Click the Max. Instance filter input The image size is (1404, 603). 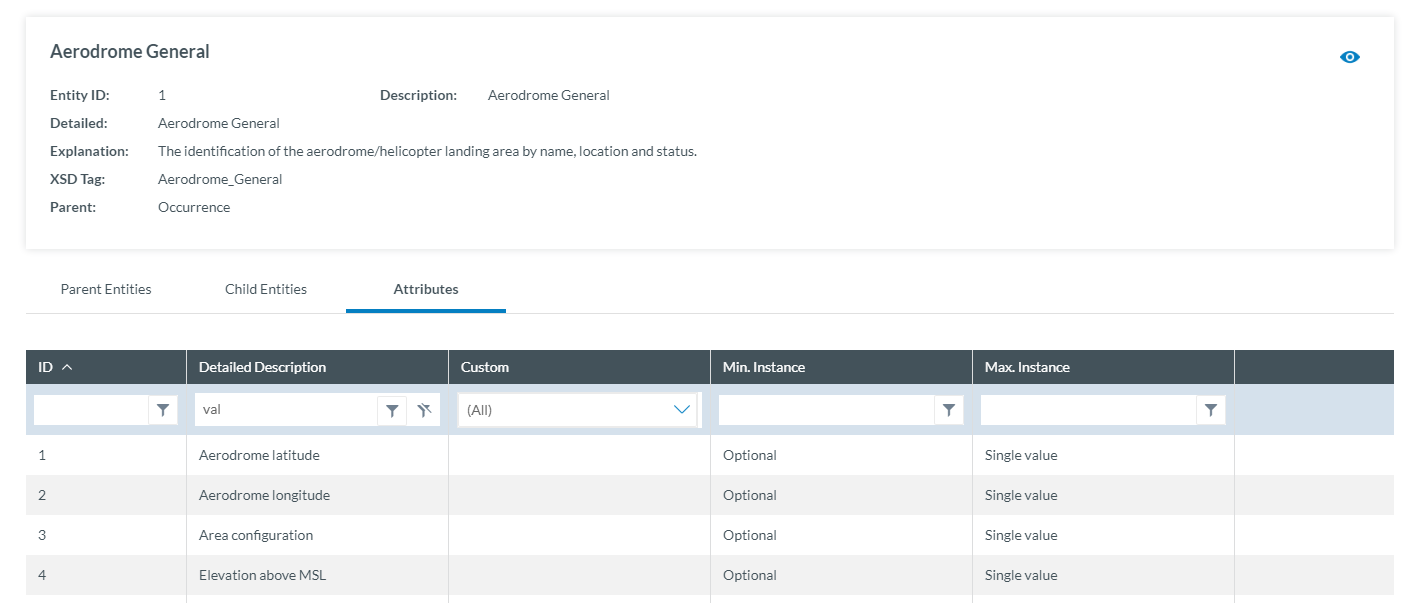pyautogui.click(x=1088, y=410)
